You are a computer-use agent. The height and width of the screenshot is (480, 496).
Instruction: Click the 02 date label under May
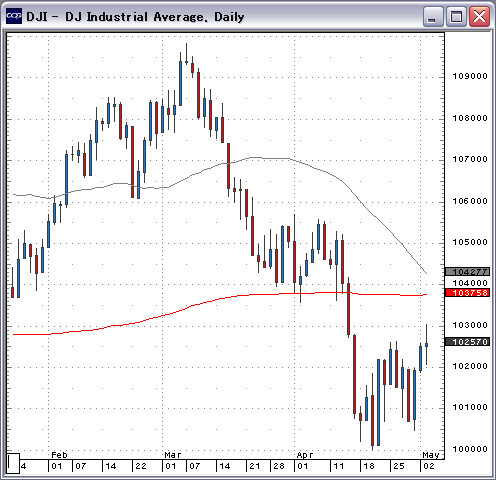(x=429, y=466)
